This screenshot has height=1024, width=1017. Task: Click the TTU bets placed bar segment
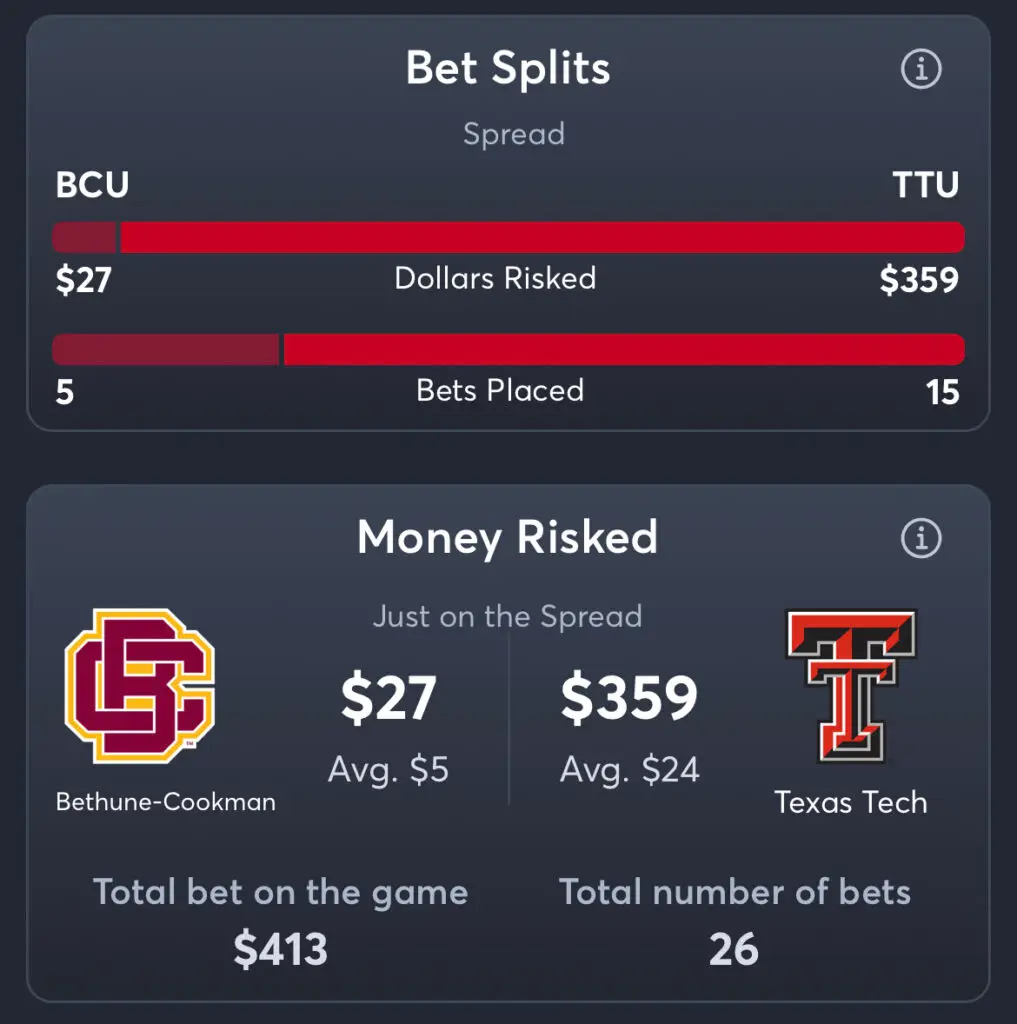(624, 349)
